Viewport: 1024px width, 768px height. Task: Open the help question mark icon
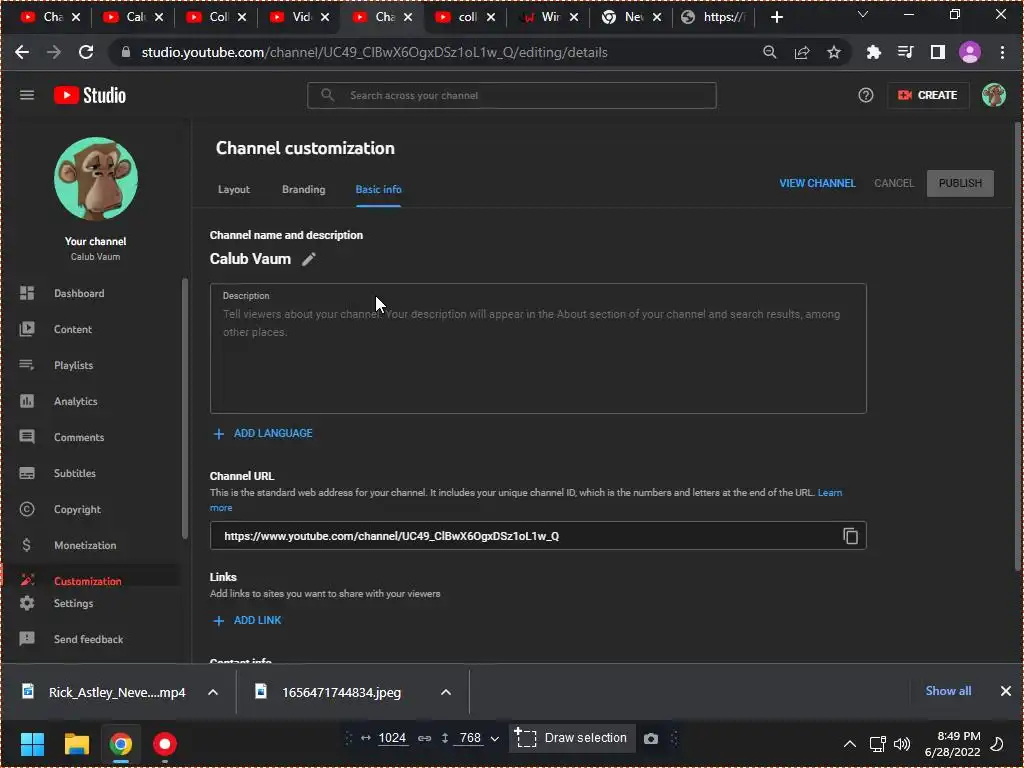(x=865, y=95)
